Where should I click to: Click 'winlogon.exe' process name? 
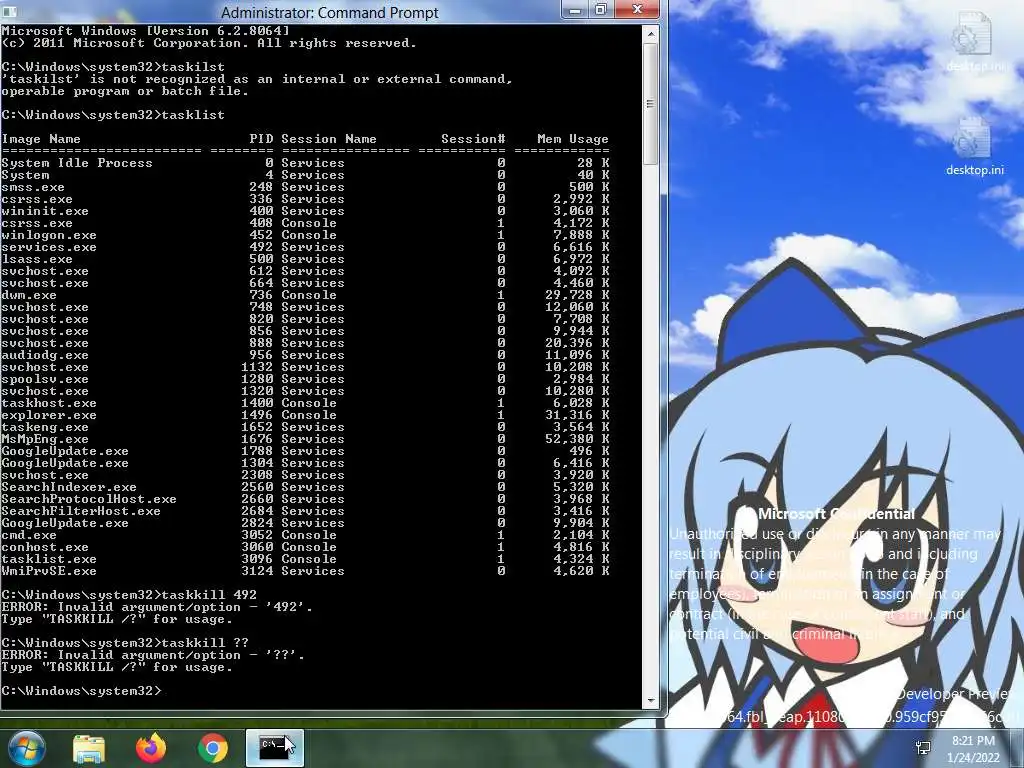point(49,235)
